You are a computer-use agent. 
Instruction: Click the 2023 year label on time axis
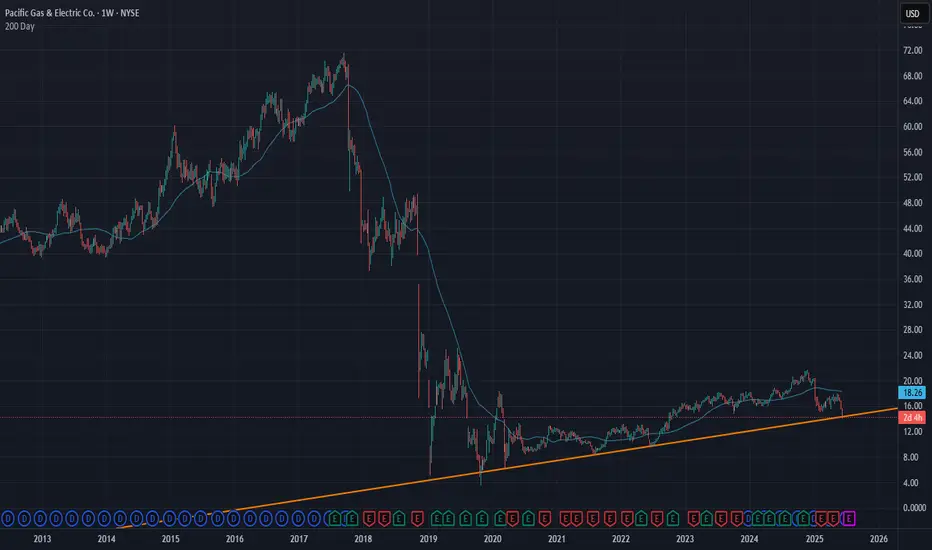pos(685,539)
